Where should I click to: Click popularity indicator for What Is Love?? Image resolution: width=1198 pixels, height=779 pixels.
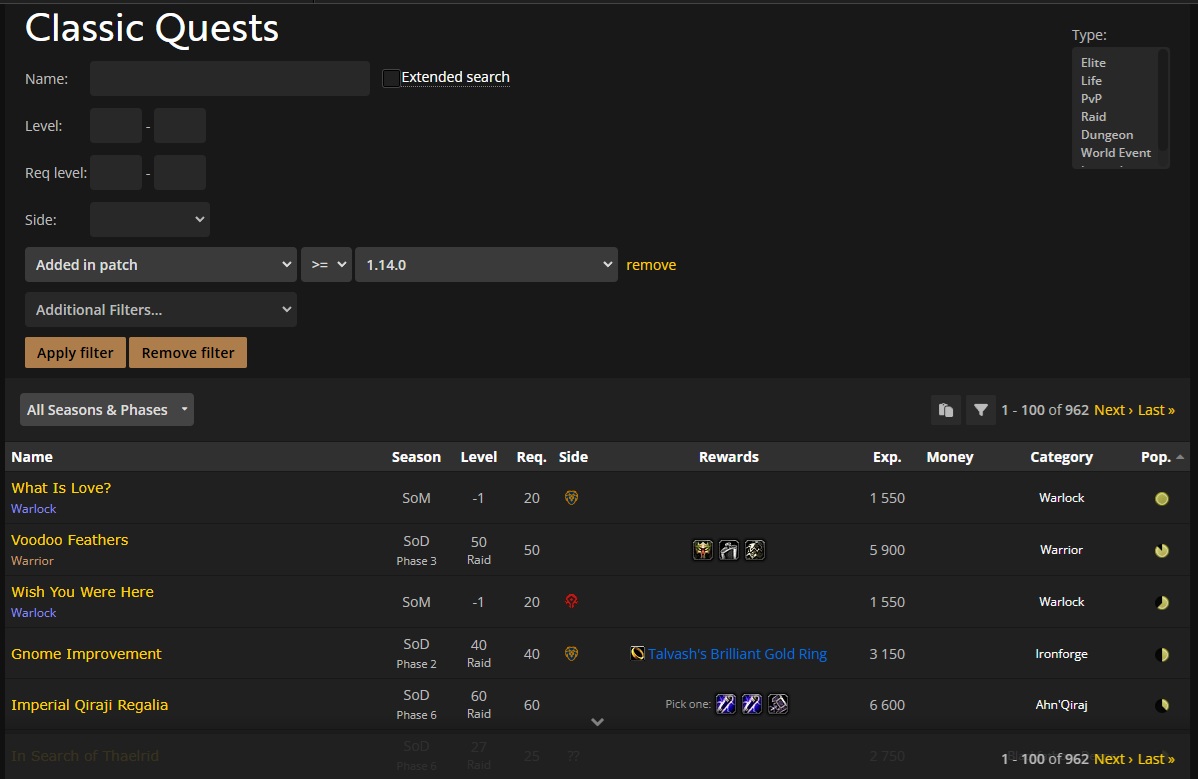[x=1162, y=499]
